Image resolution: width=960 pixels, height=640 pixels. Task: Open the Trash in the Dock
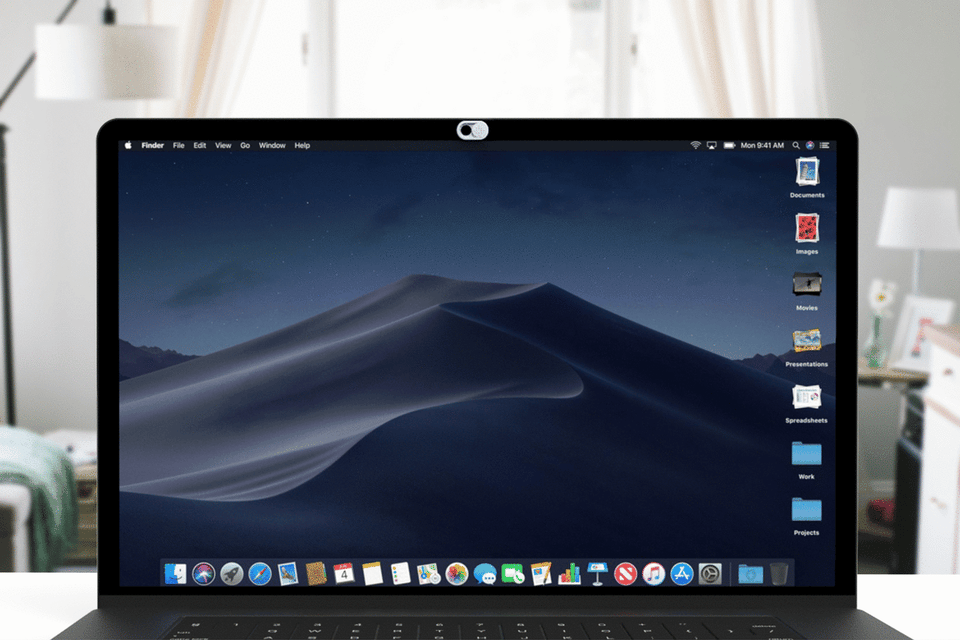(779, 574)
